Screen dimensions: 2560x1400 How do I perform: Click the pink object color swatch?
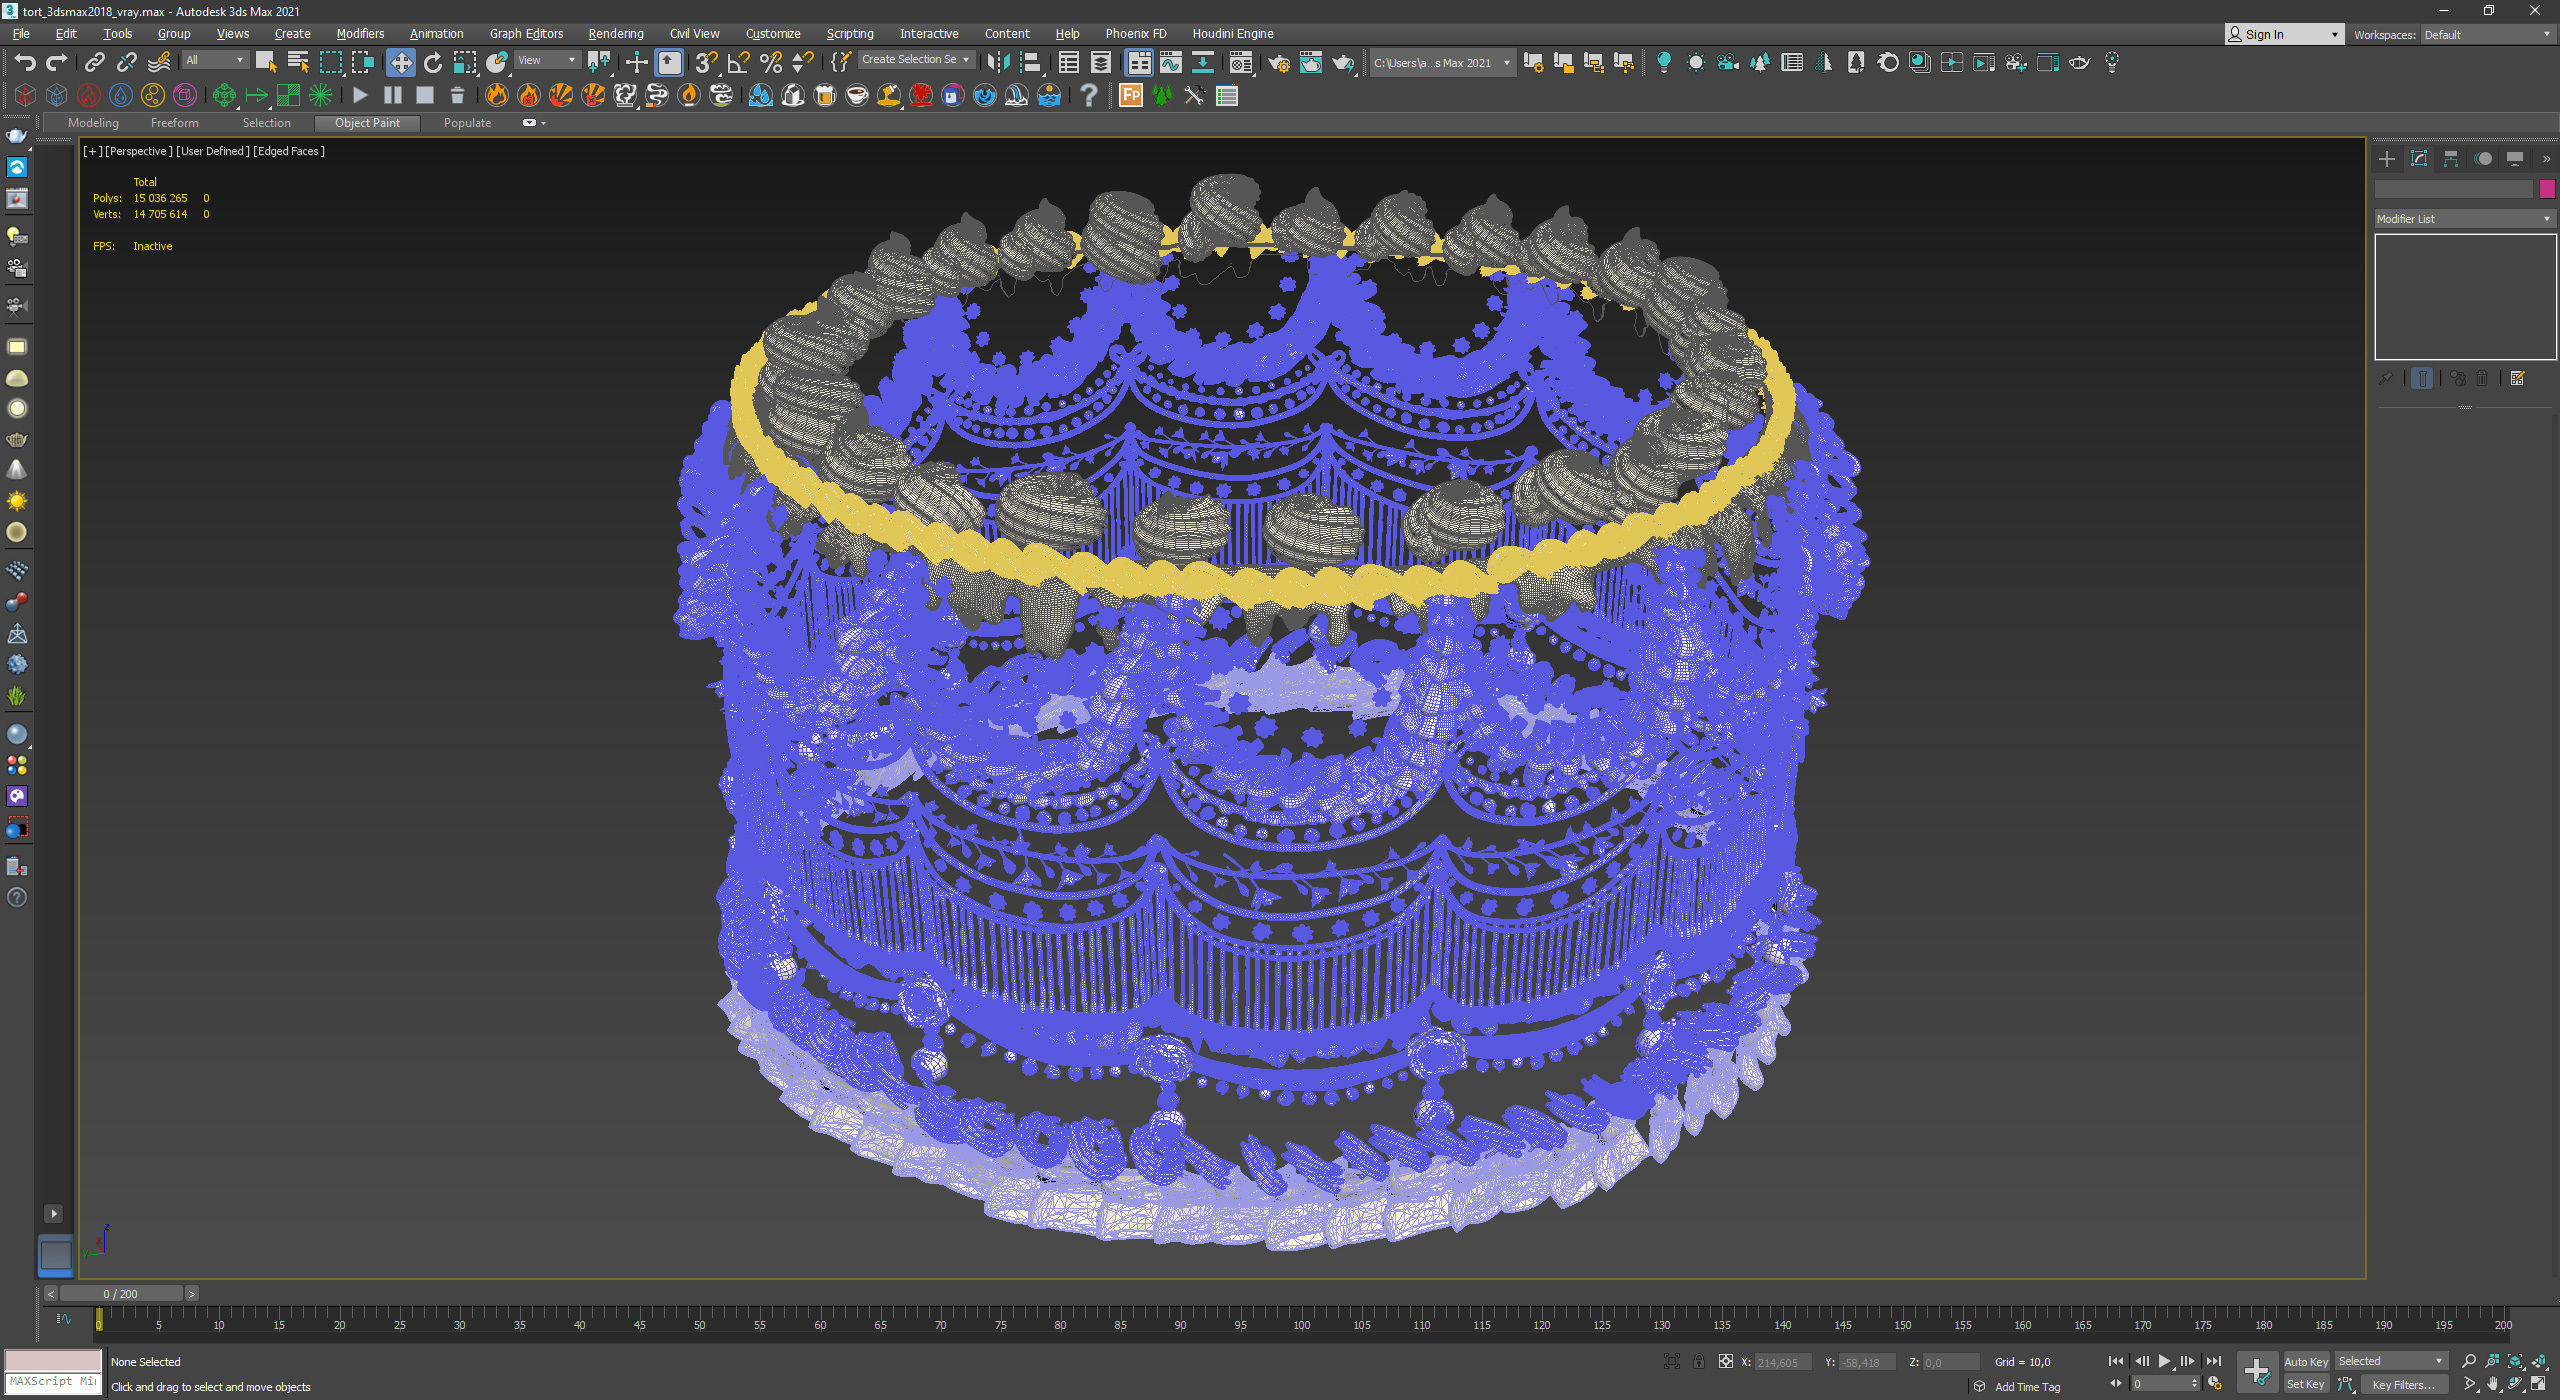tap(2546, 189)
